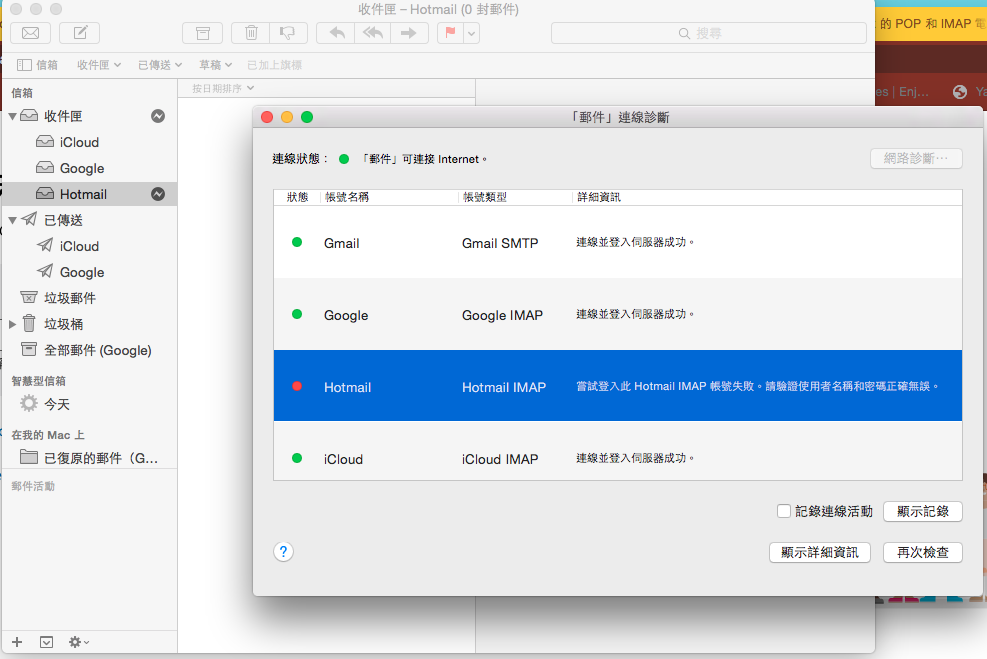Open the 草稿 favorites bar dropdown
Image resolution: width=987 pixels, height=659 pixels.
pos(215,65)
